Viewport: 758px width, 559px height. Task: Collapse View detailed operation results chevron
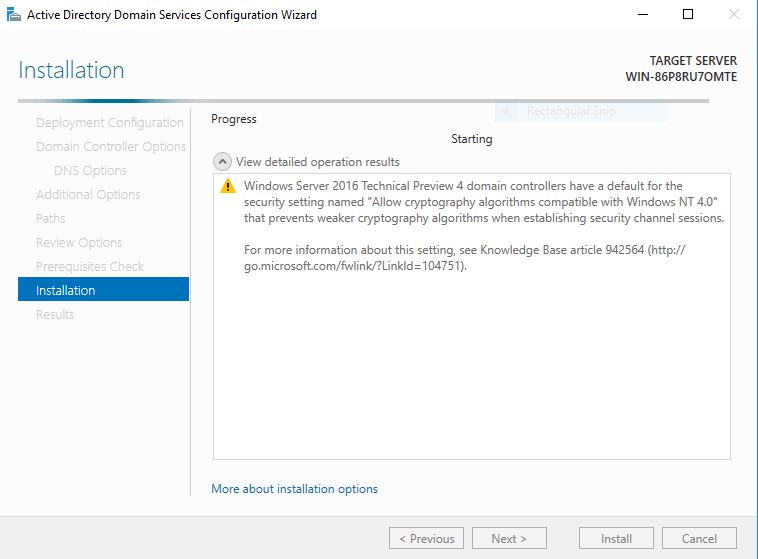coord(221,162)
